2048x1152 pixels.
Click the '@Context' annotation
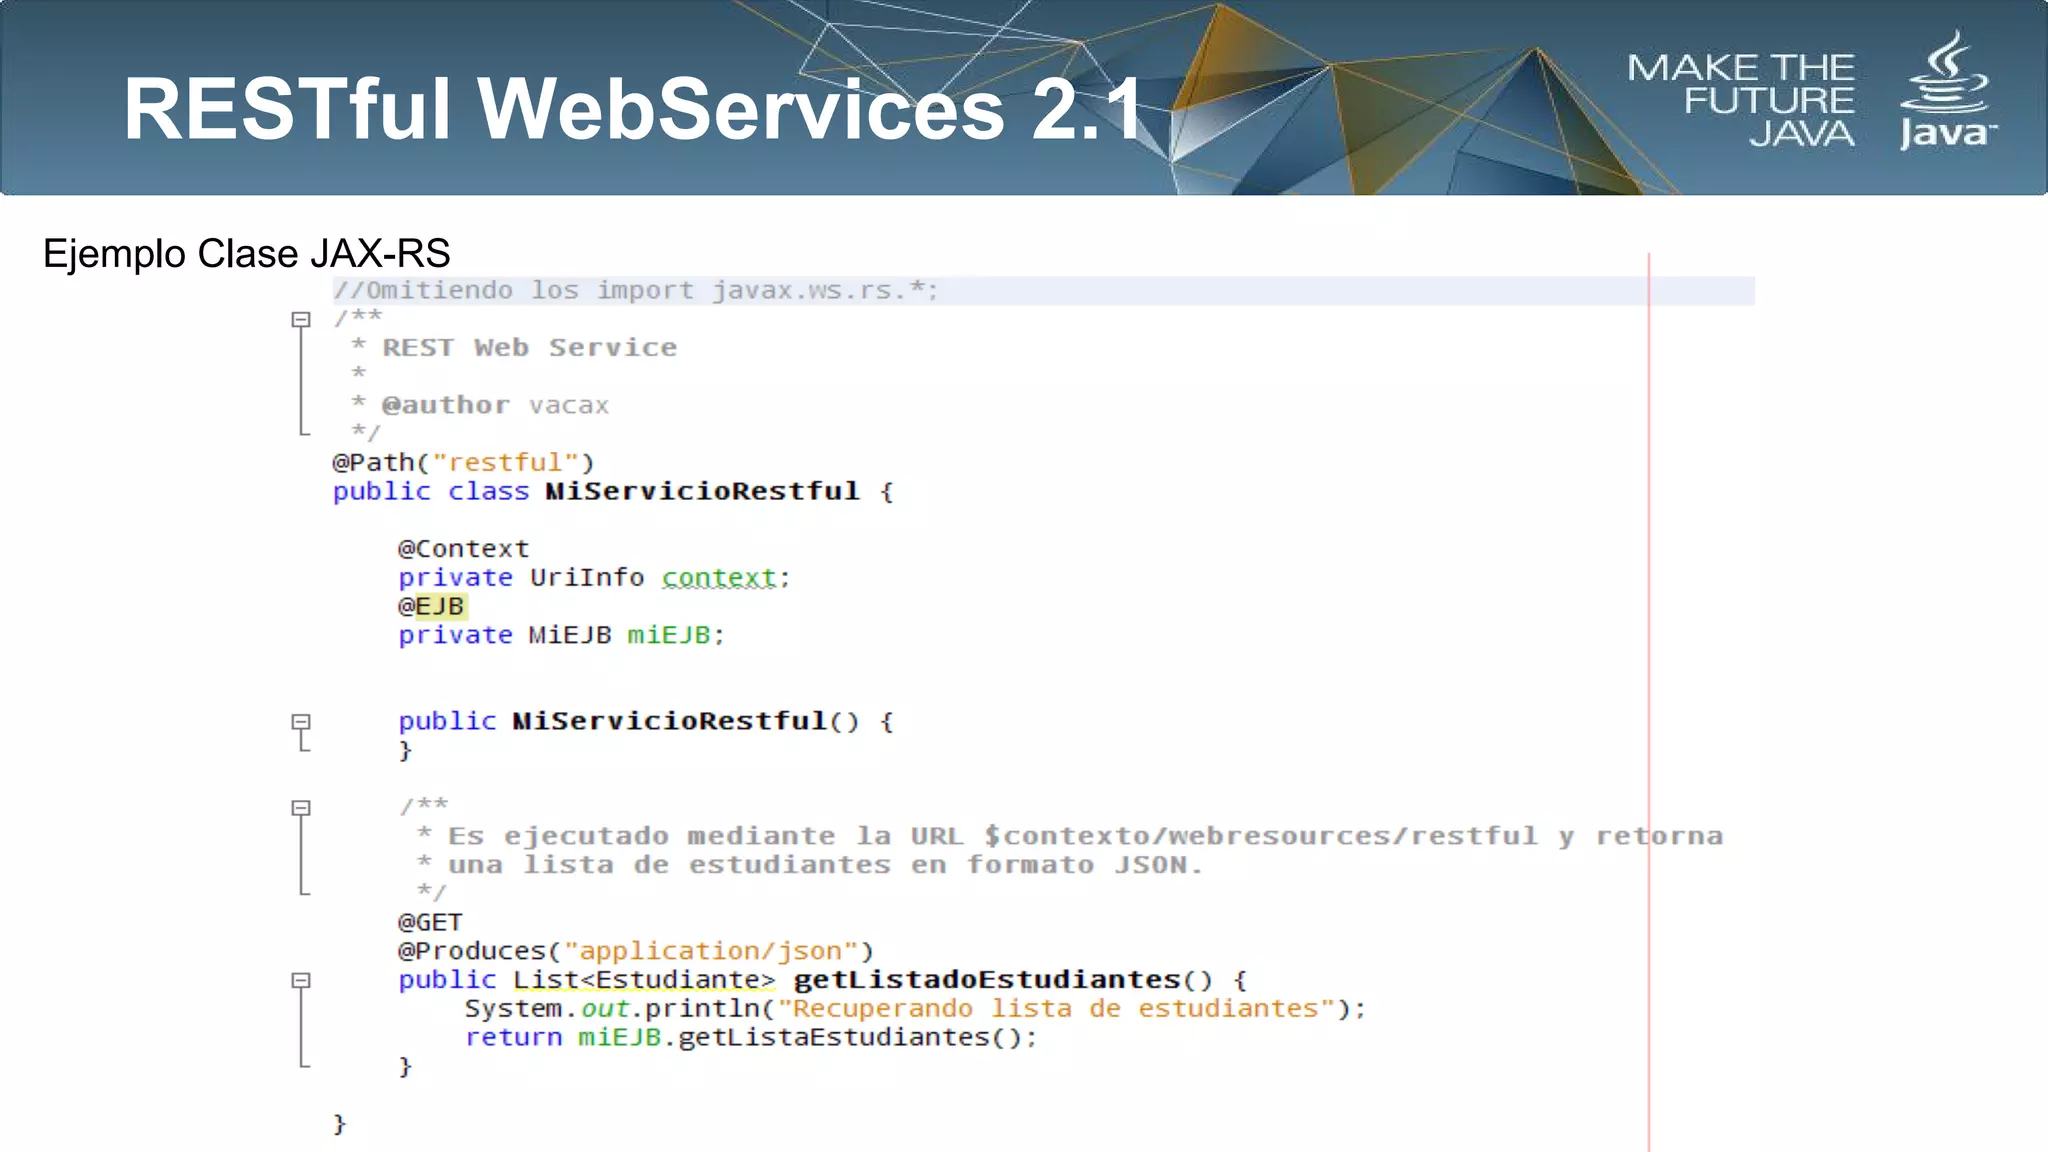click(x=464, y=549)
